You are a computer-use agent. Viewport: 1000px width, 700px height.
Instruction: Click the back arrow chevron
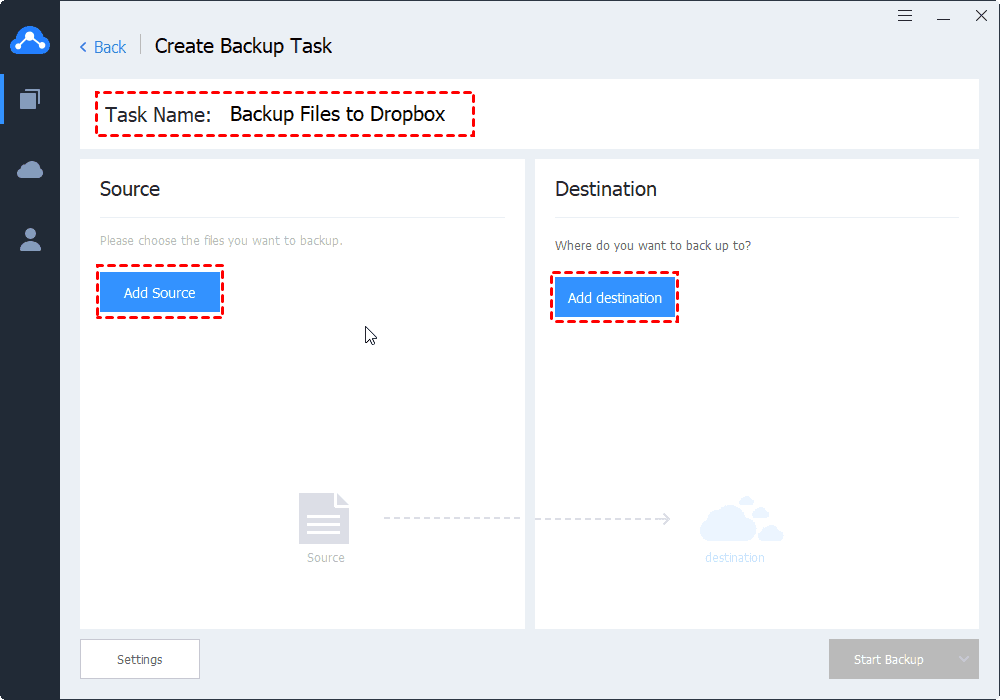pyautogui.click(x=83, y=47)
